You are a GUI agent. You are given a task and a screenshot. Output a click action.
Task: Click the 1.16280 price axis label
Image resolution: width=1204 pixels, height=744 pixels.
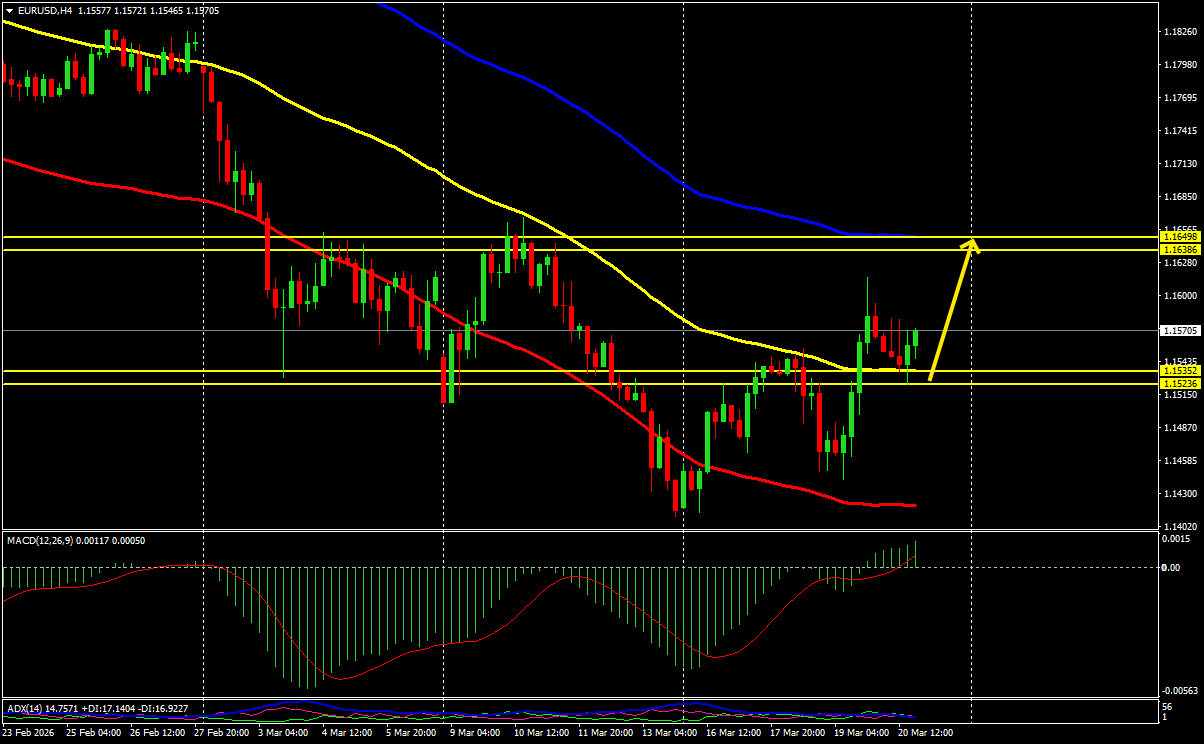(x=1181, y=263)
